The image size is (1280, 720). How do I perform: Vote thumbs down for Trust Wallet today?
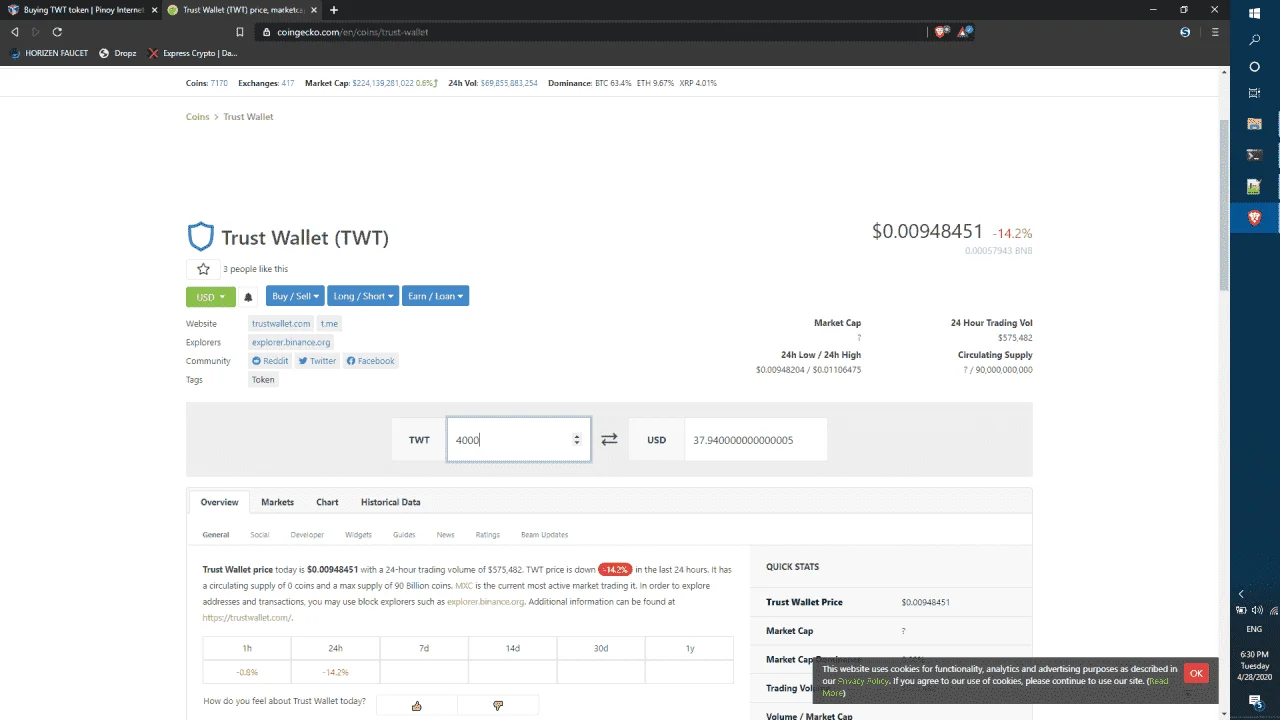(498, 705)
